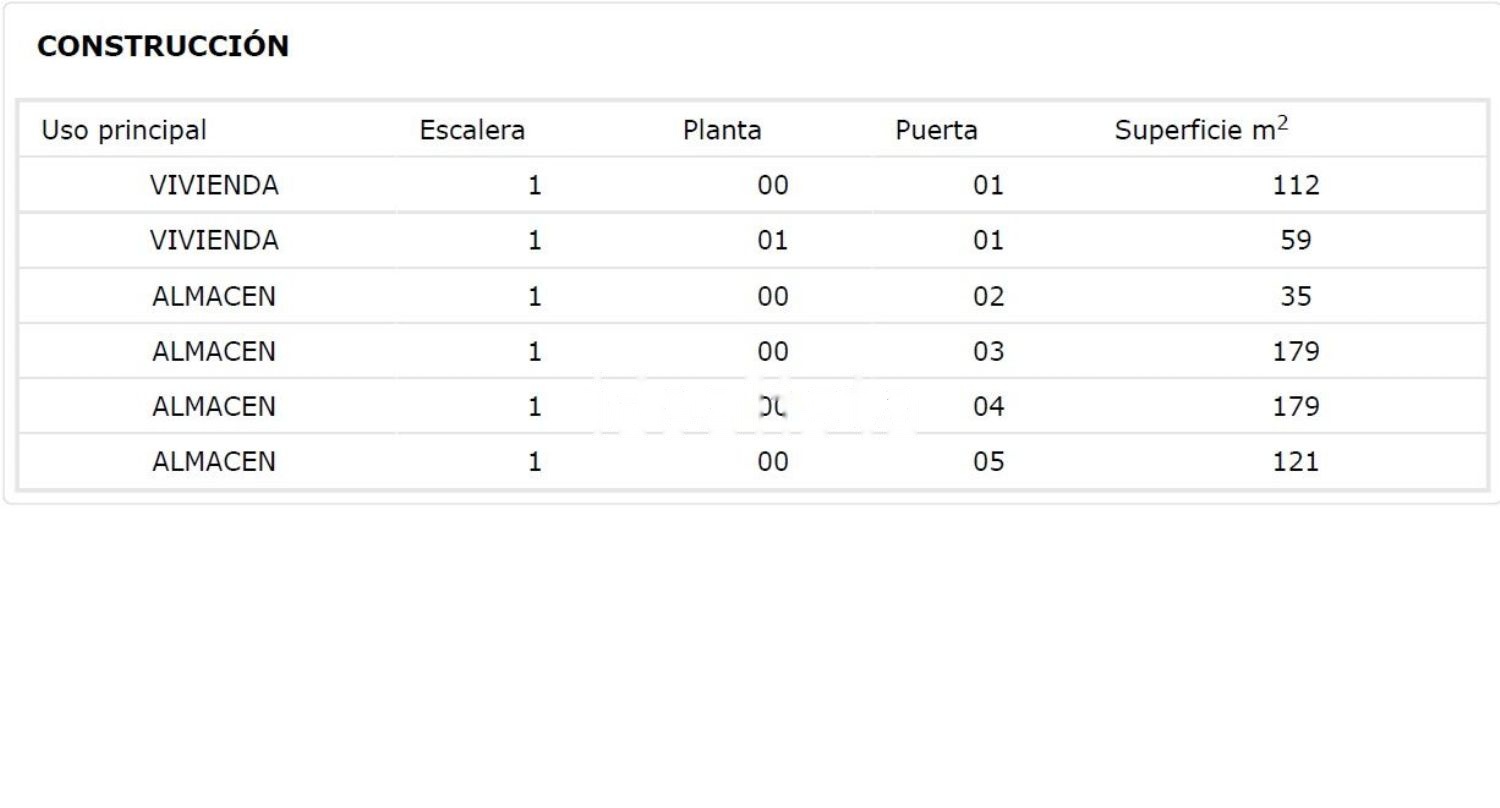Click ALMACEN in the 121 m² row
Screen dimensions: 1500x808
tap(214, 462)
